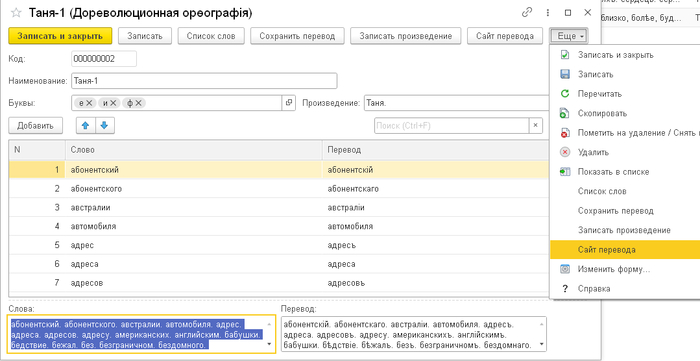Open the three-dot window options menu
Viewport: 700px width, 361px height.
548,13
